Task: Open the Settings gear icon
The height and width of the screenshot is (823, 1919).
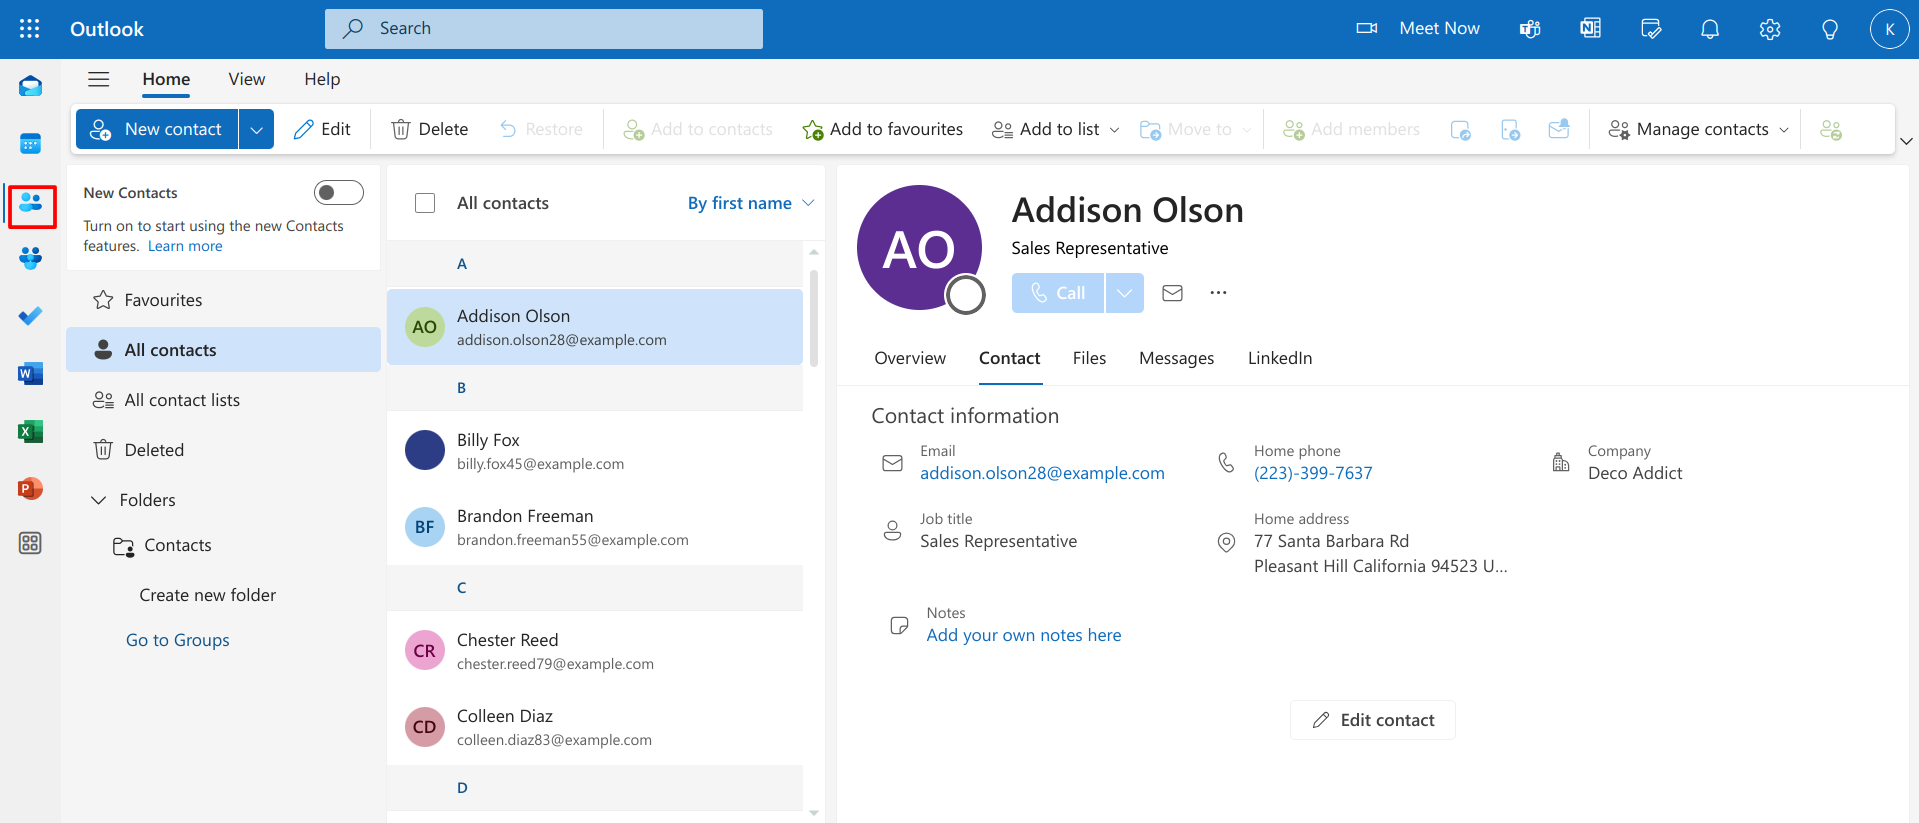Action: tap(1769, 29)
